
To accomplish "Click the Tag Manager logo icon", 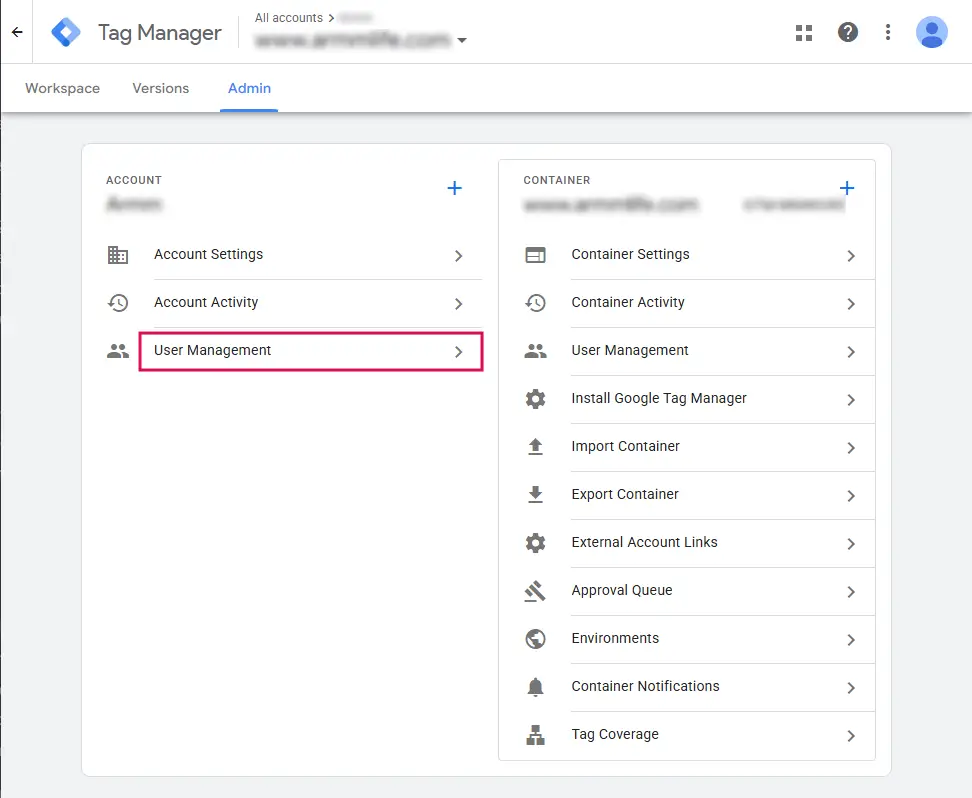I will [x=66, y=32].
